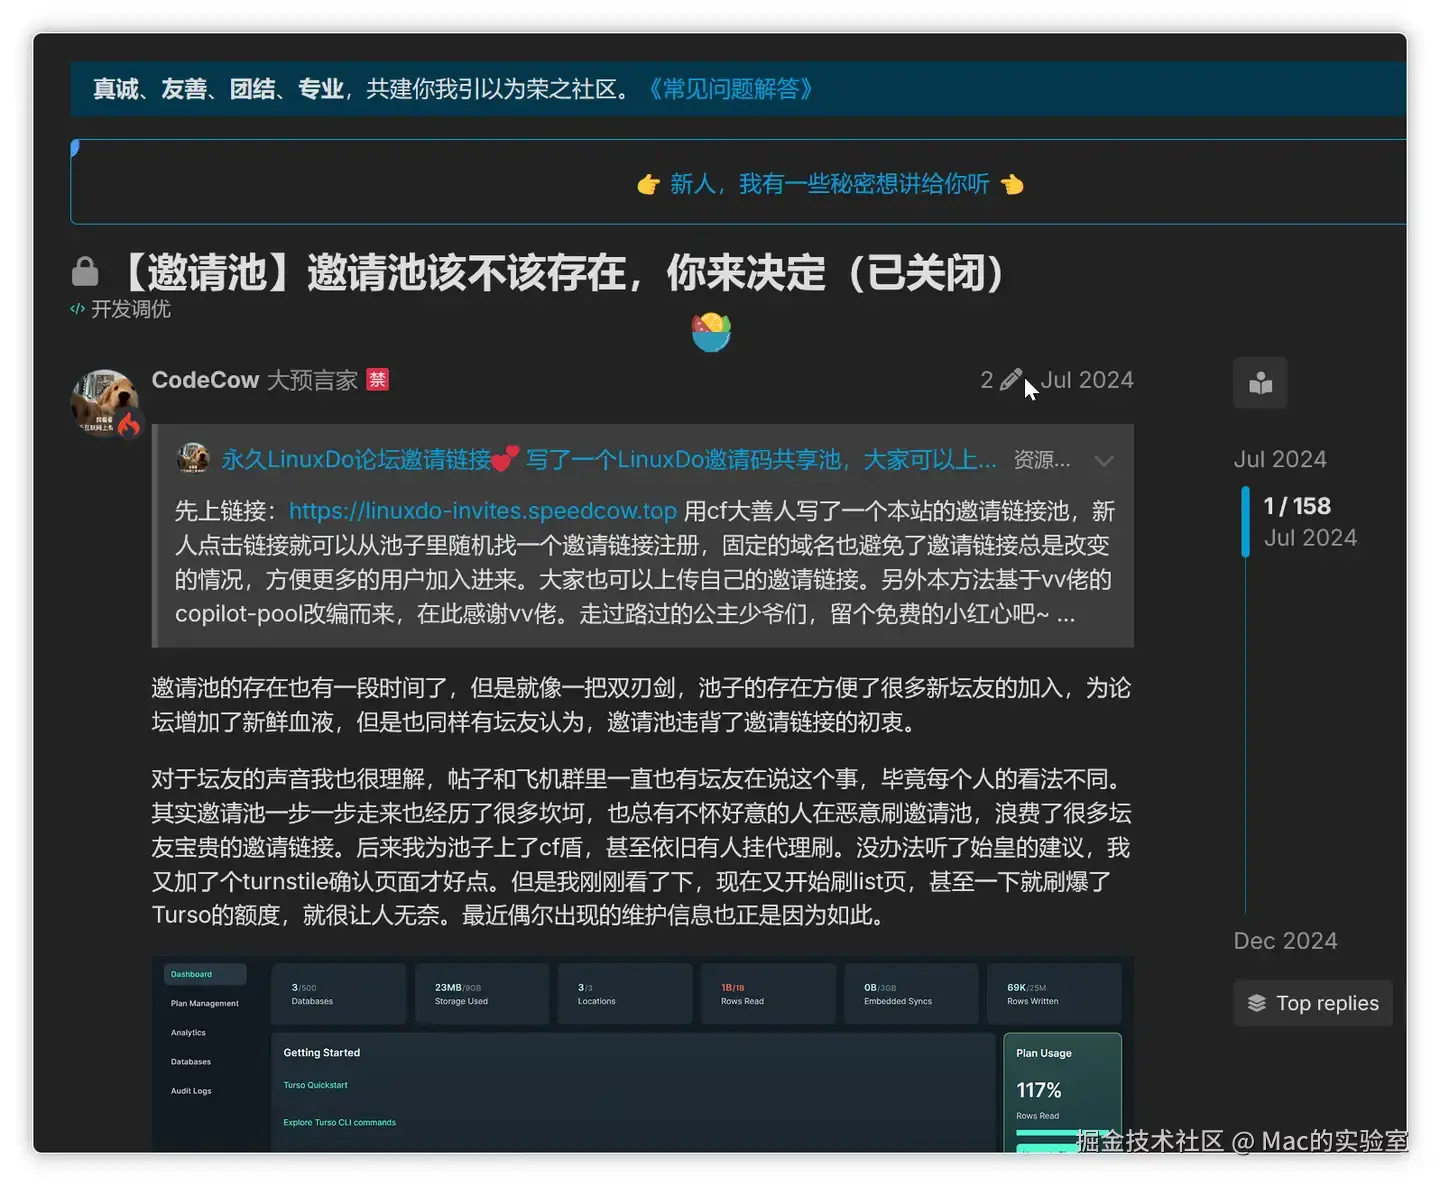Click the closed topic lock icon
This screenshot has width=1440, height=1186.
coord(85,271)
